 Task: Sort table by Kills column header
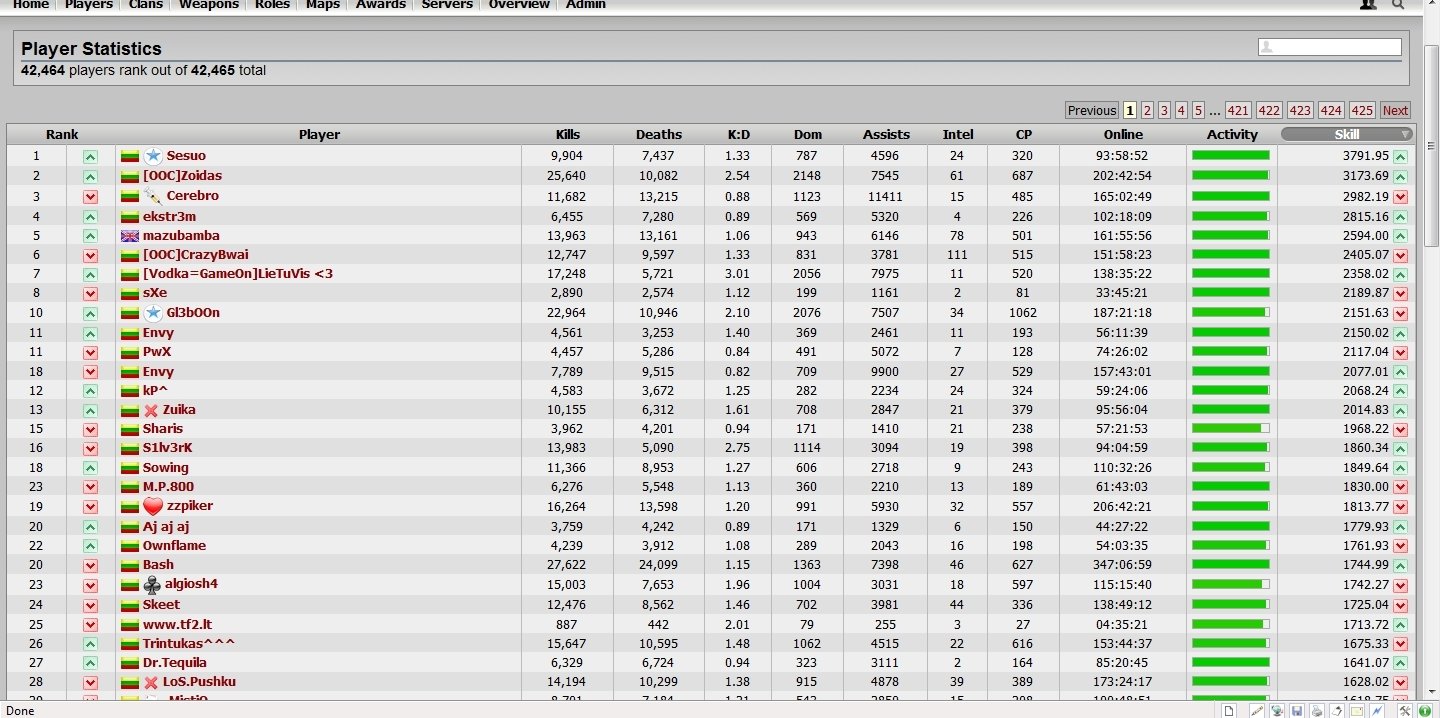tap(567, 135)
